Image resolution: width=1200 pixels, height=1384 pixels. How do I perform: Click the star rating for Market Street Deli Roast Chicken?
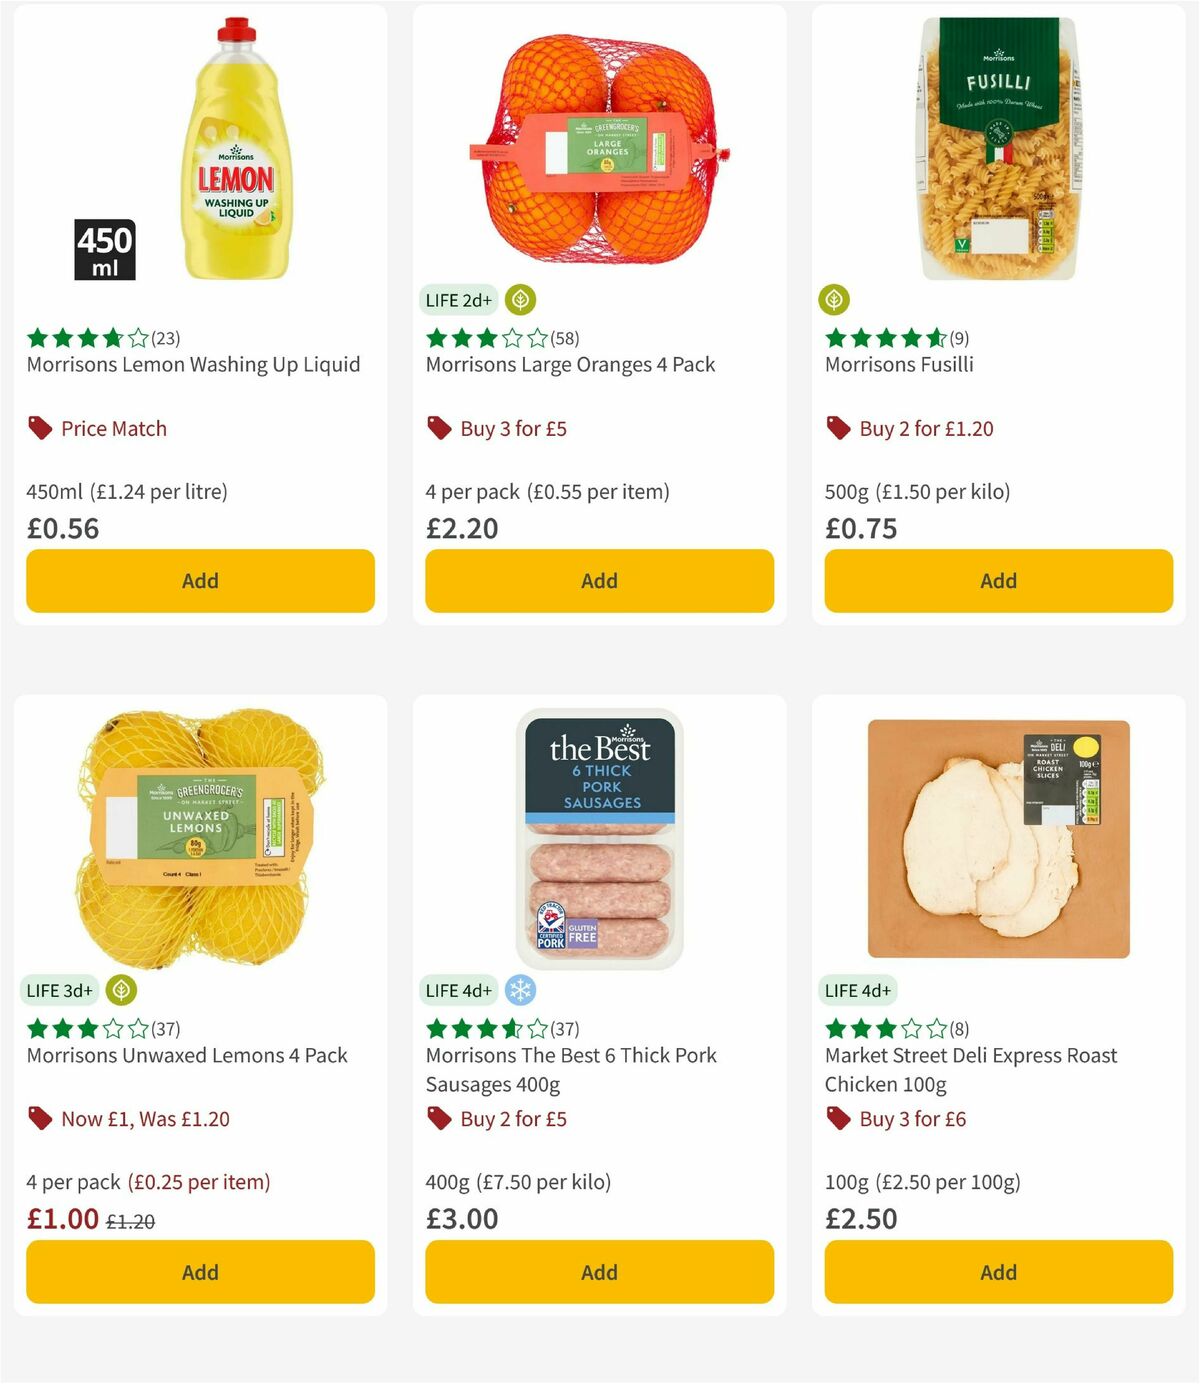click(x=877, y=1028)
